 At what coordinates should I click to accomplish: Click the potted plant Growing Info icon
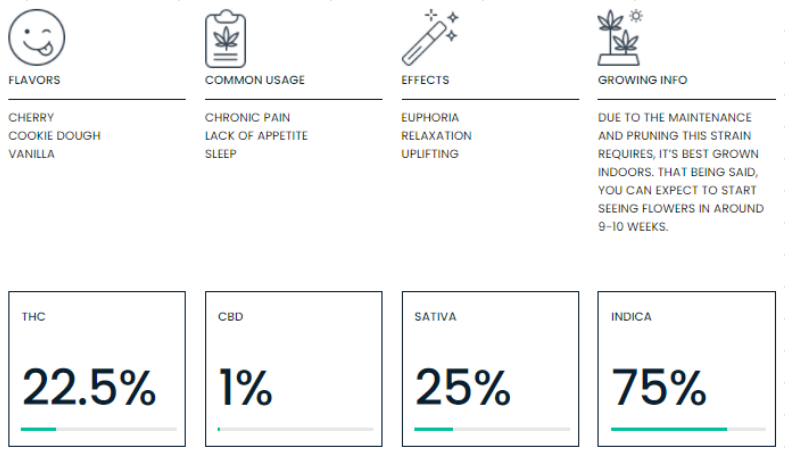[621, 37]
